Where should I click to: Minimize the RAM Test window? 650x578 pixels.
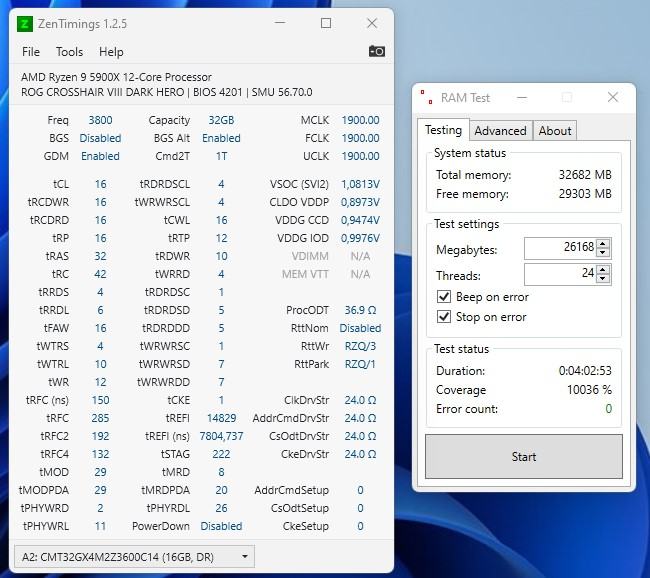[x=522, y=97]
